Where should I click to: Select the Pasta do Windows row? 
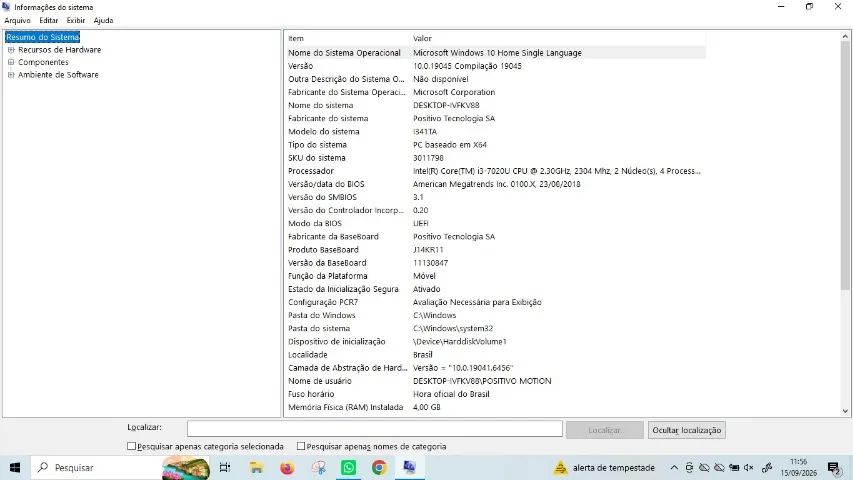click(x=495, y=315)
